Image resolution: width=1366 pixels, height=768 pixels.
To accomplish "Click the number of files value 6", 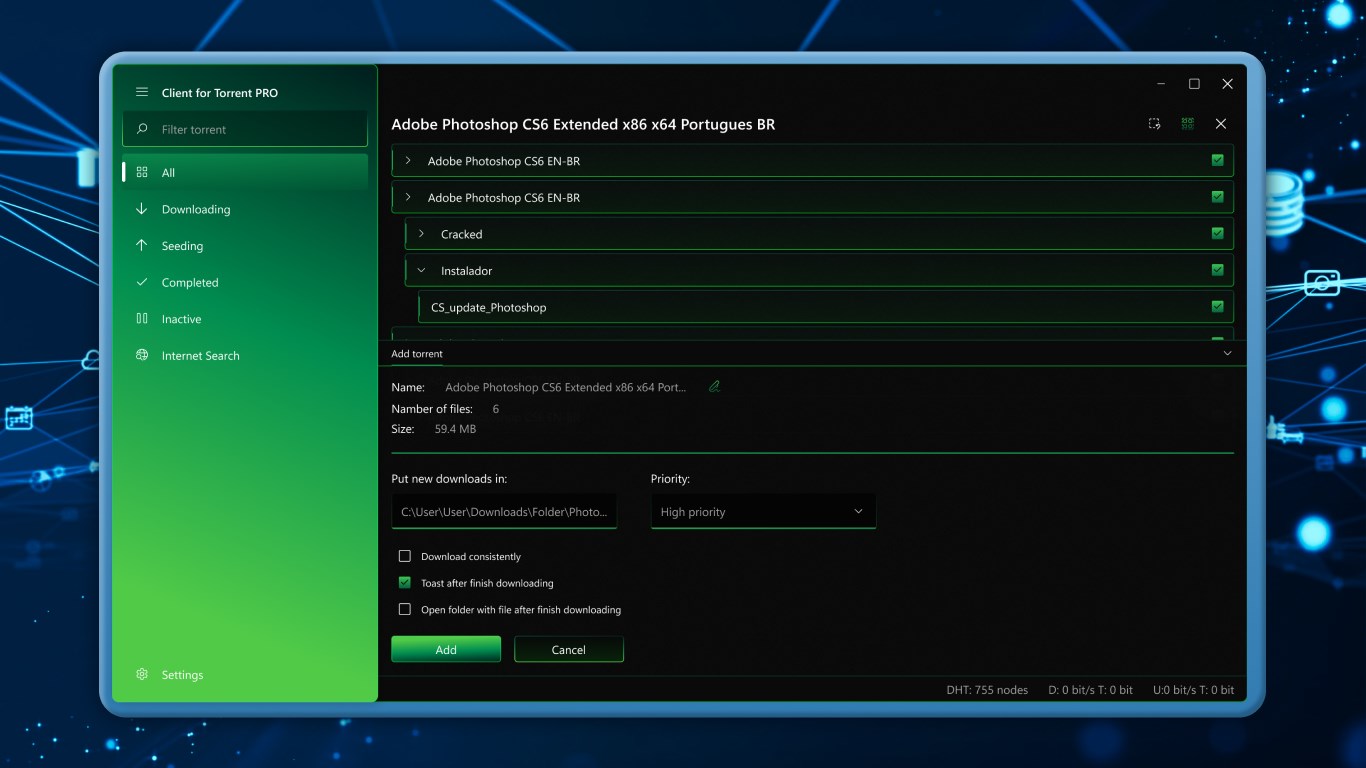I will (x=496, y=409).
